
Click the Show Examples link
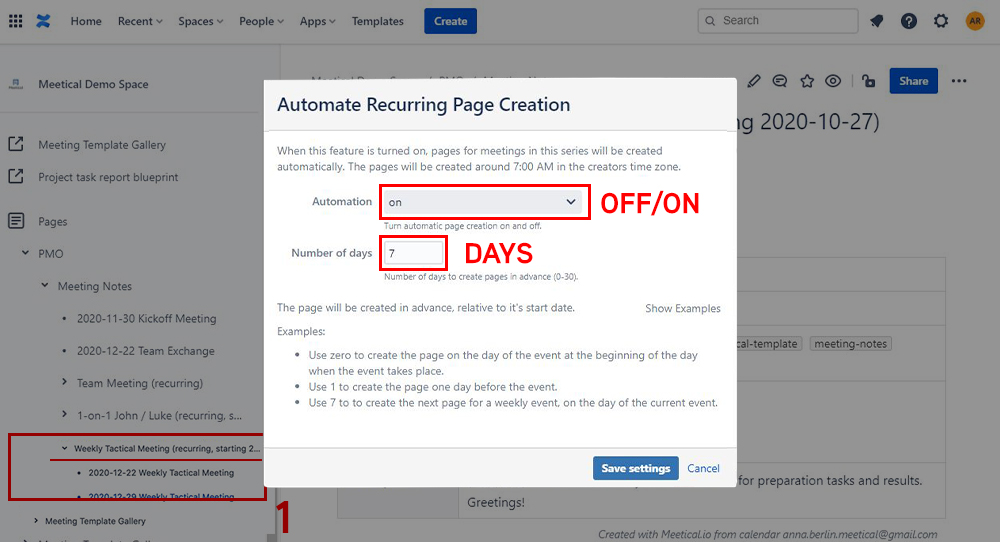(x=682, y=308)
